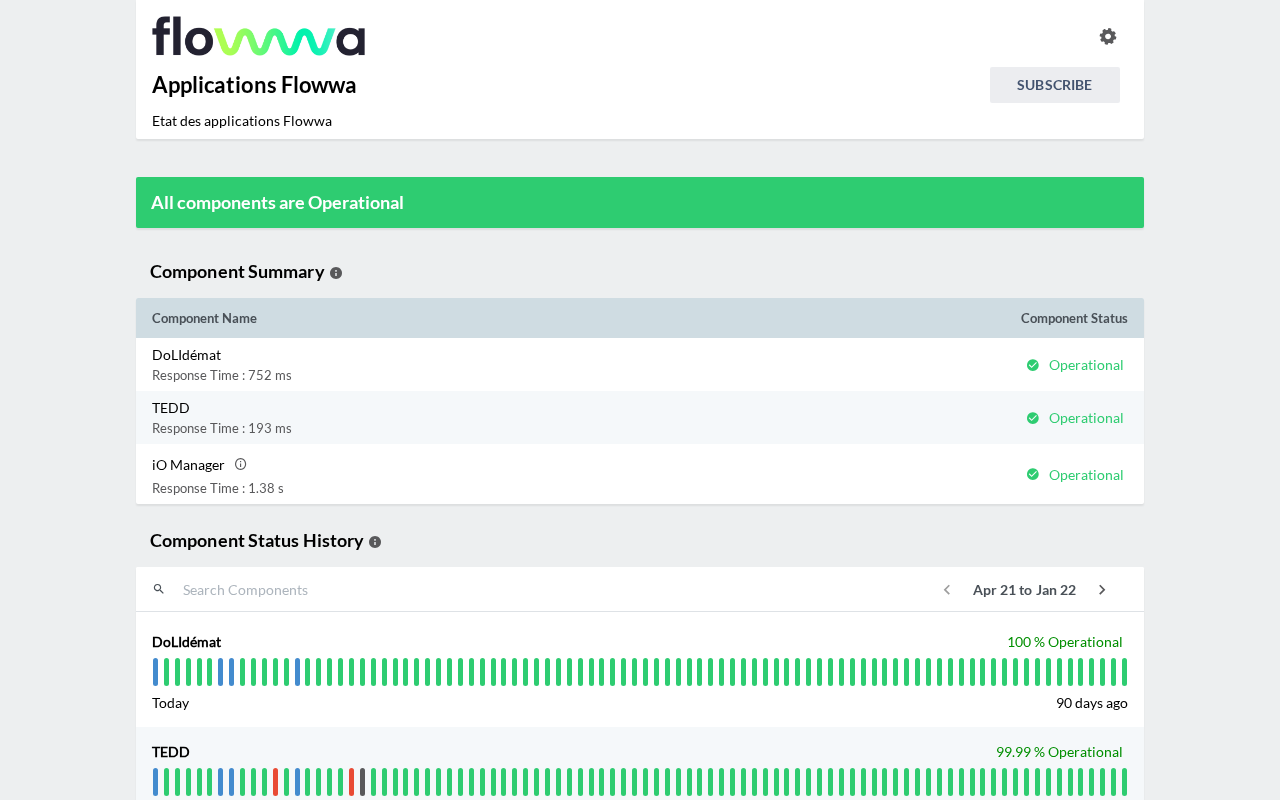Click the All components are Operational banner
The height and width of the screenshot is (800, 1280).
click(x=640, y=202)
